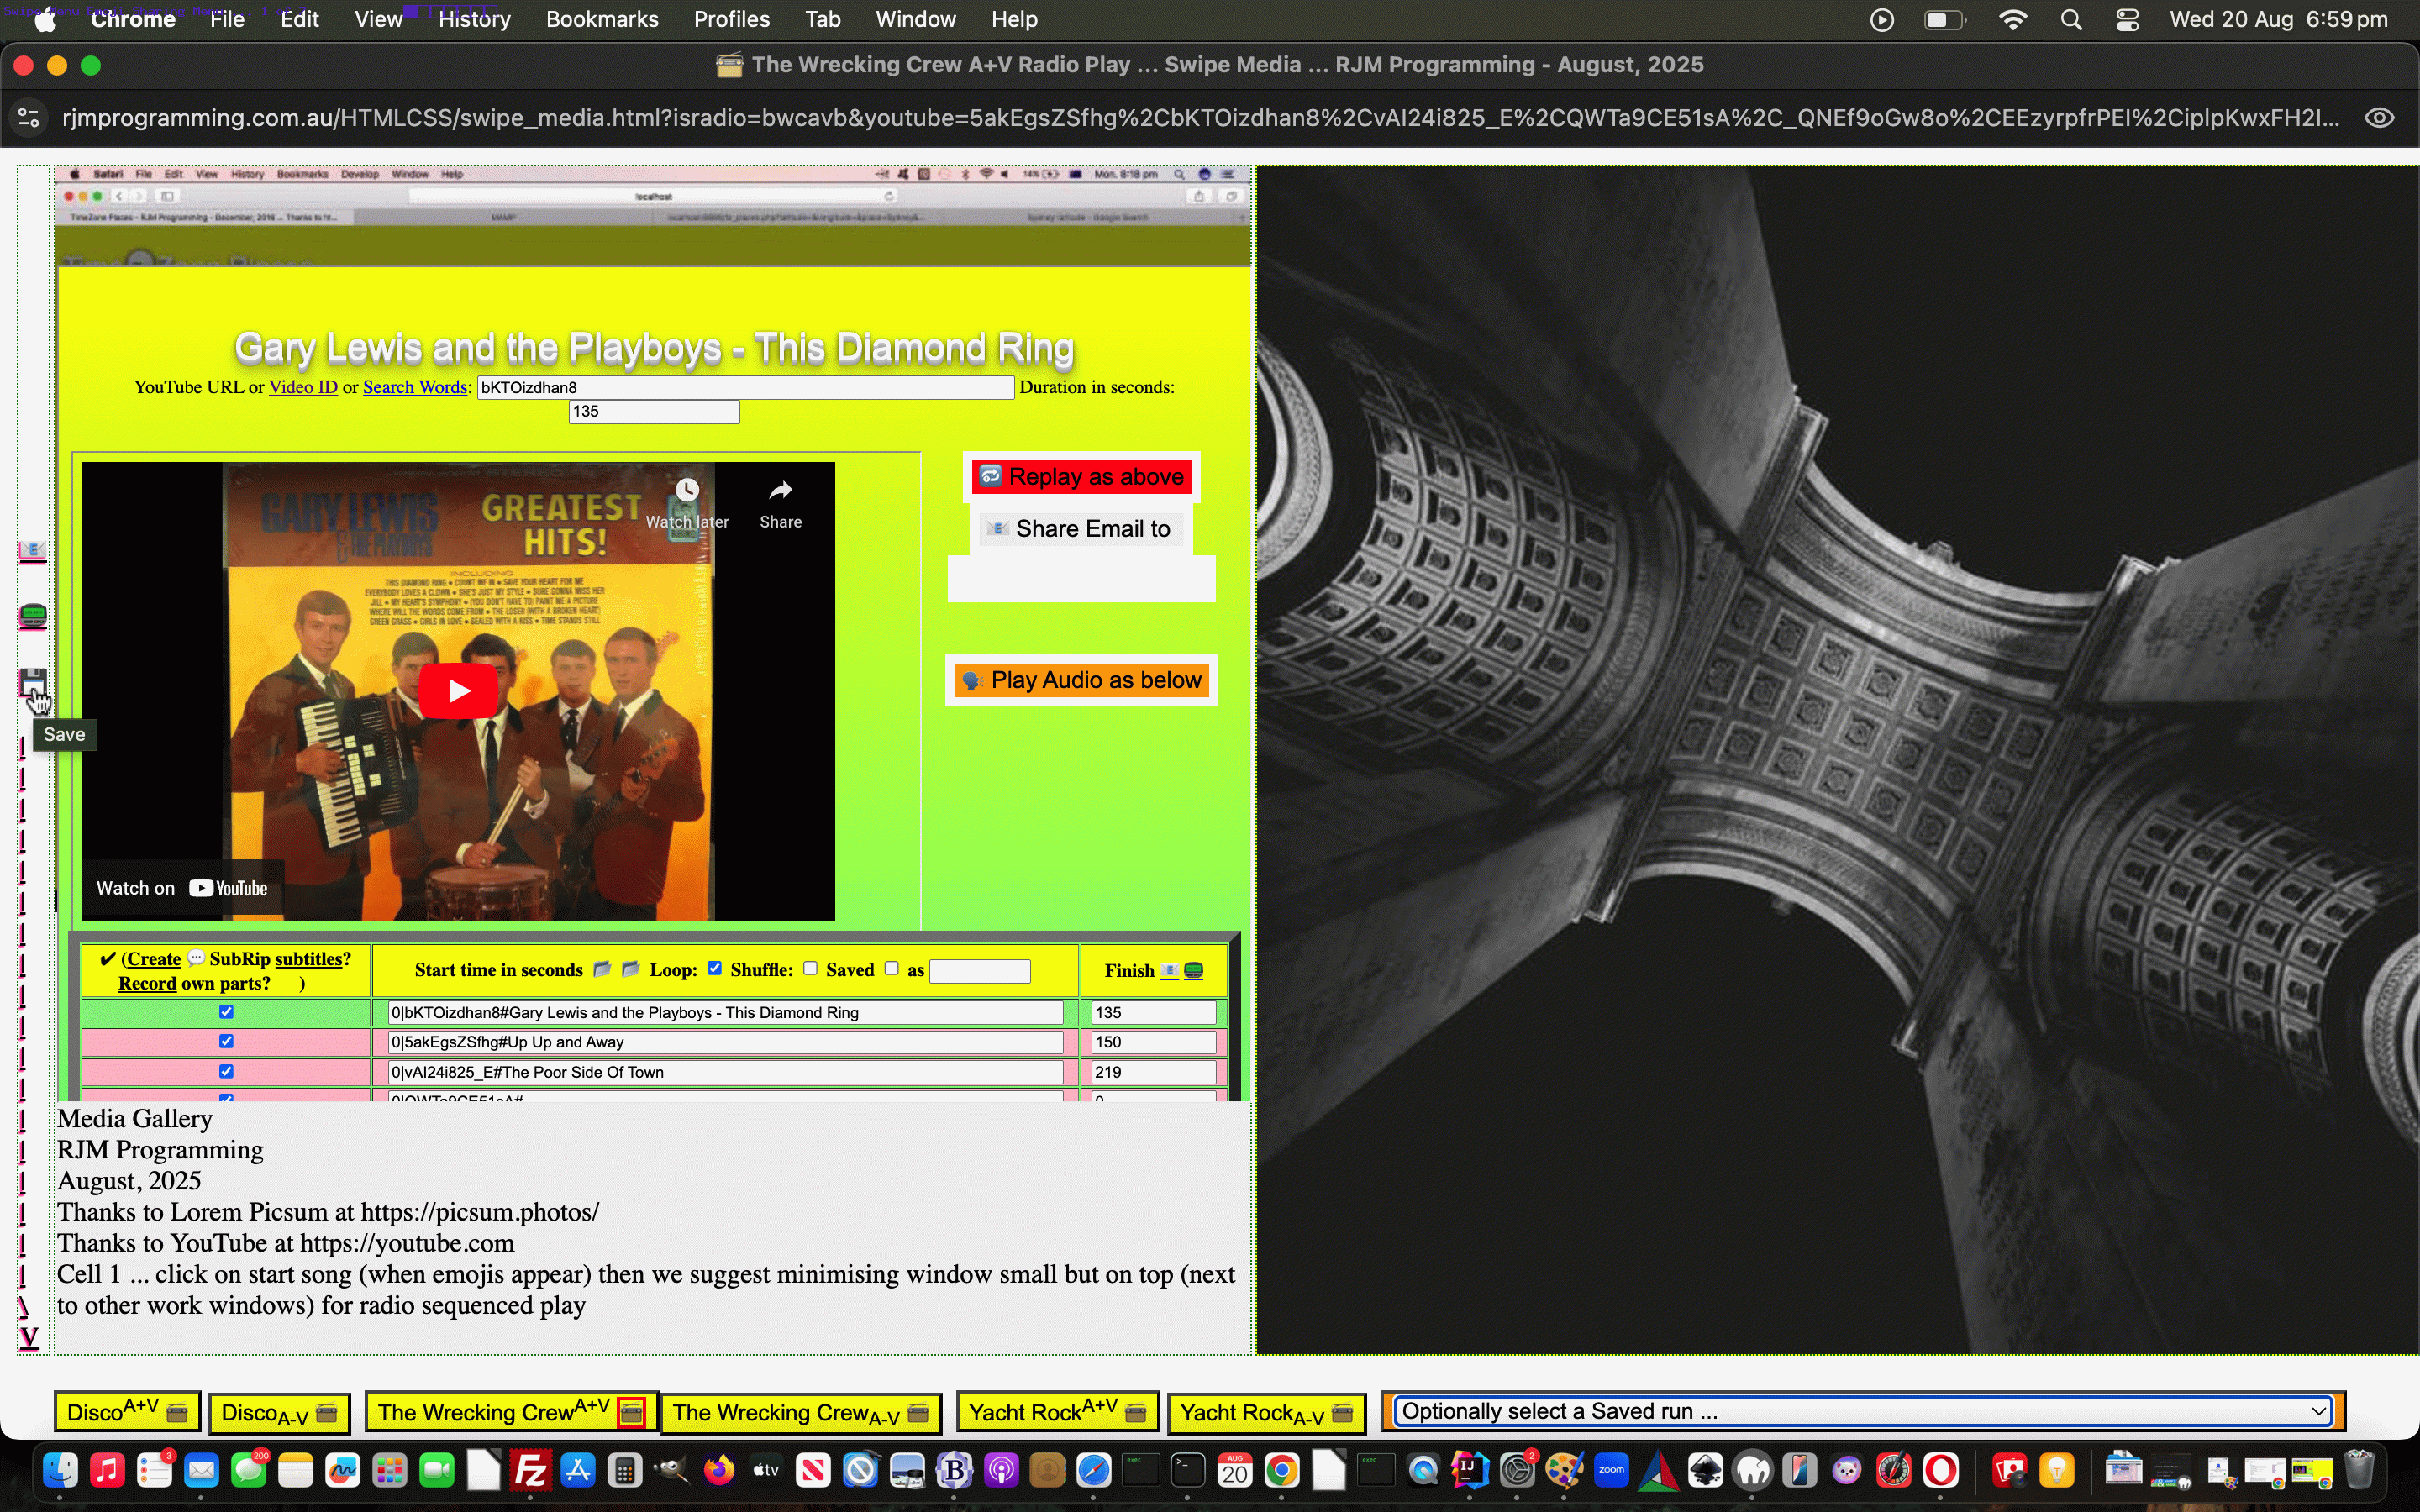
Task: Click first folder icon beside Start time in seconds
Action: tap(601, 969)
